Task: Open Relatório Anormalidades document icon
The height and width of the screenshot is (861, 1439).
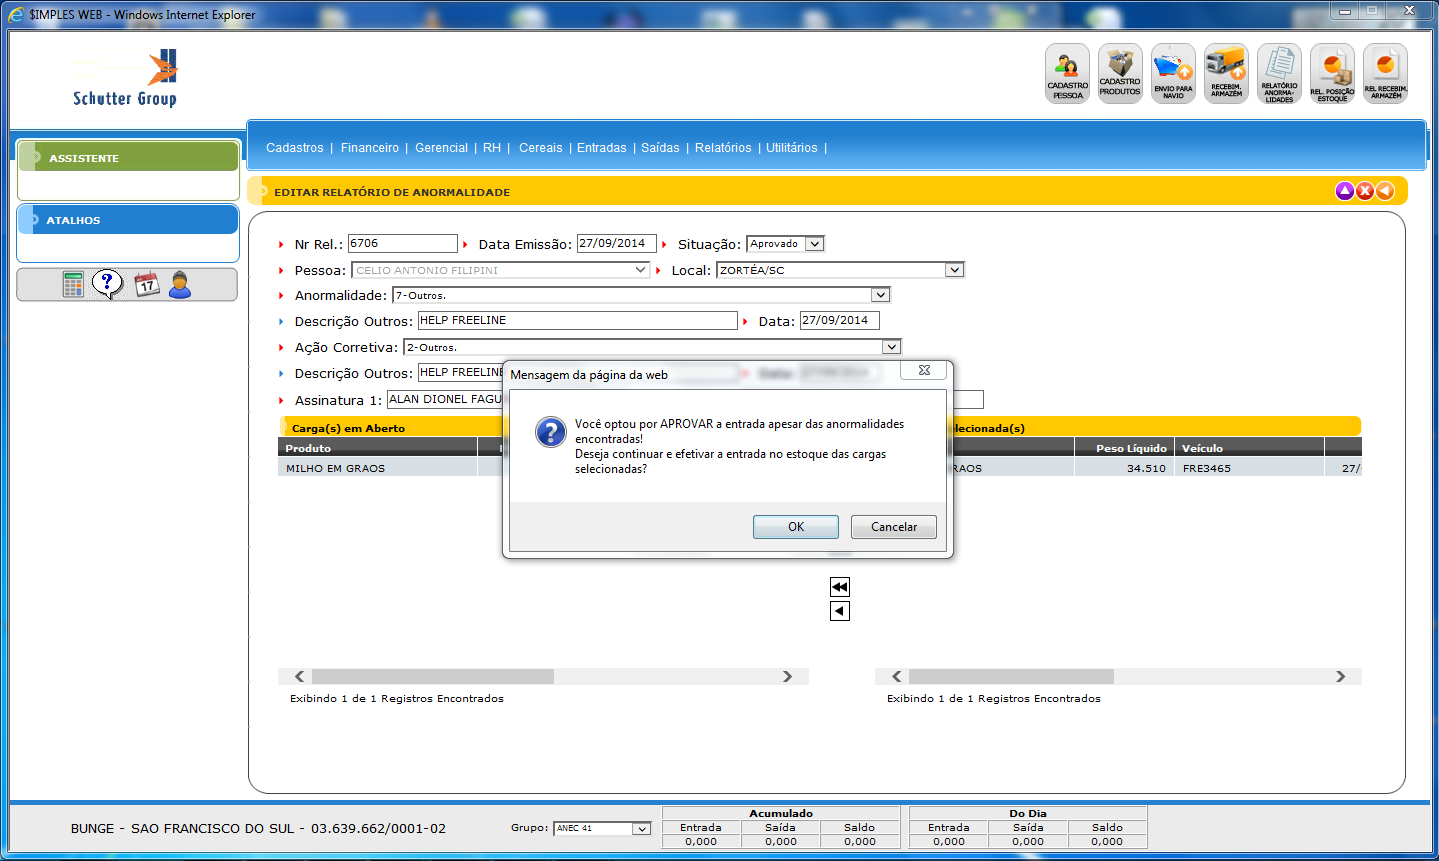Action: [1279, 73]
